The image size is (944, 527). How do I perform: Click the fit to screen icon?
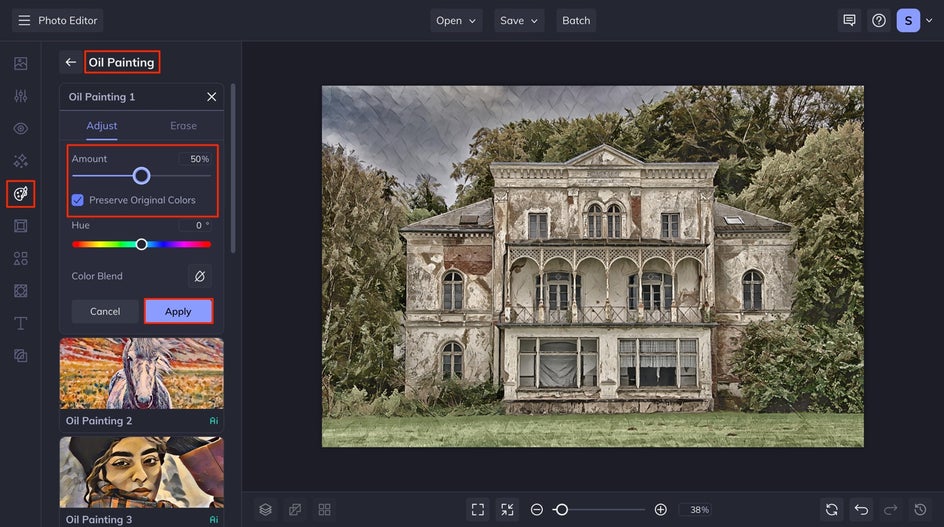477,510
